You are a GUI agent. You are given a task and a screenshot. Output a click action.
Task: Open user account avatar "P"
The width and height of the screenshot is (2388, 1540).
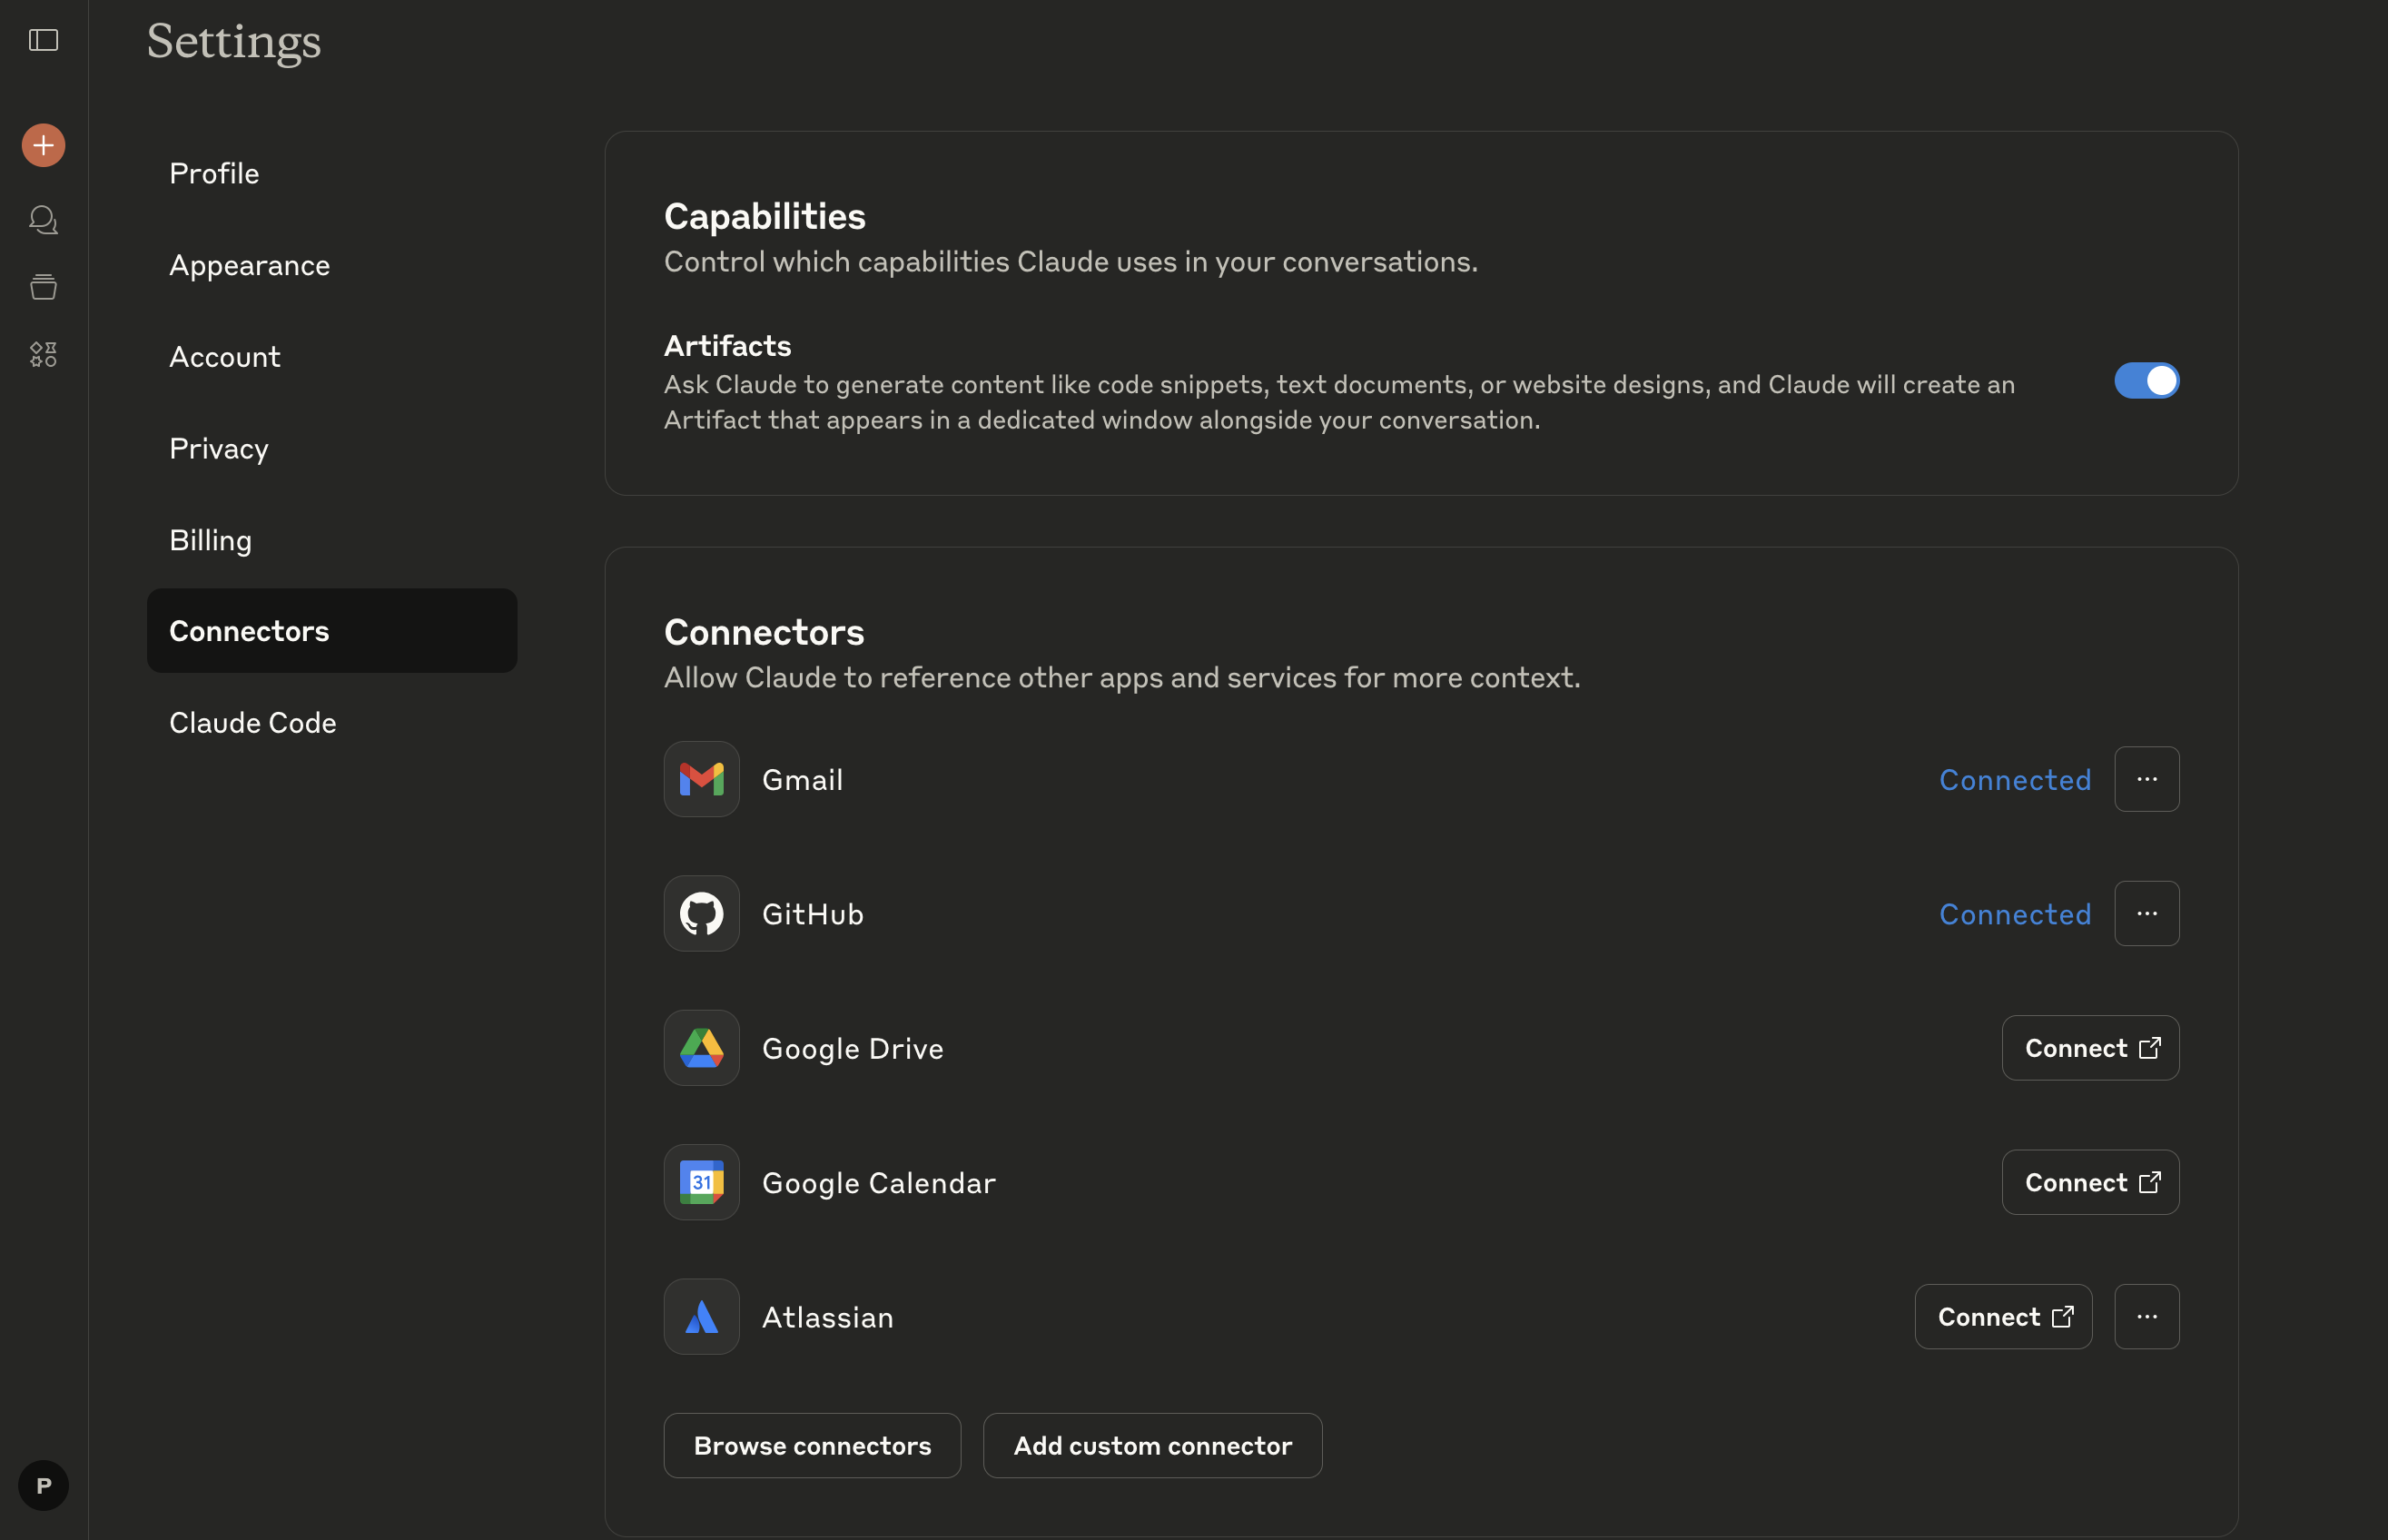pyautogui.click(x=43, y=1486)
